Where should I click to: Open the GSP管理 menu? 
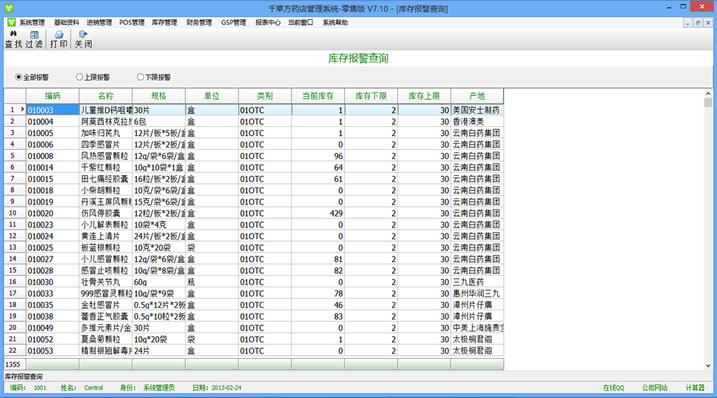233,22
